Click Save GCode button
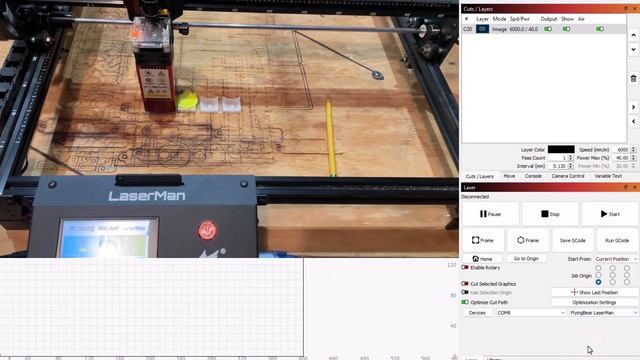 pos(573,240)
